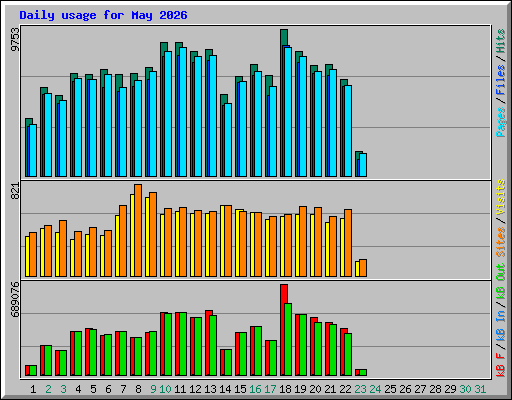Click the Sites legend label
This screenshot has height=400, width=512.
tap(501, 242)
